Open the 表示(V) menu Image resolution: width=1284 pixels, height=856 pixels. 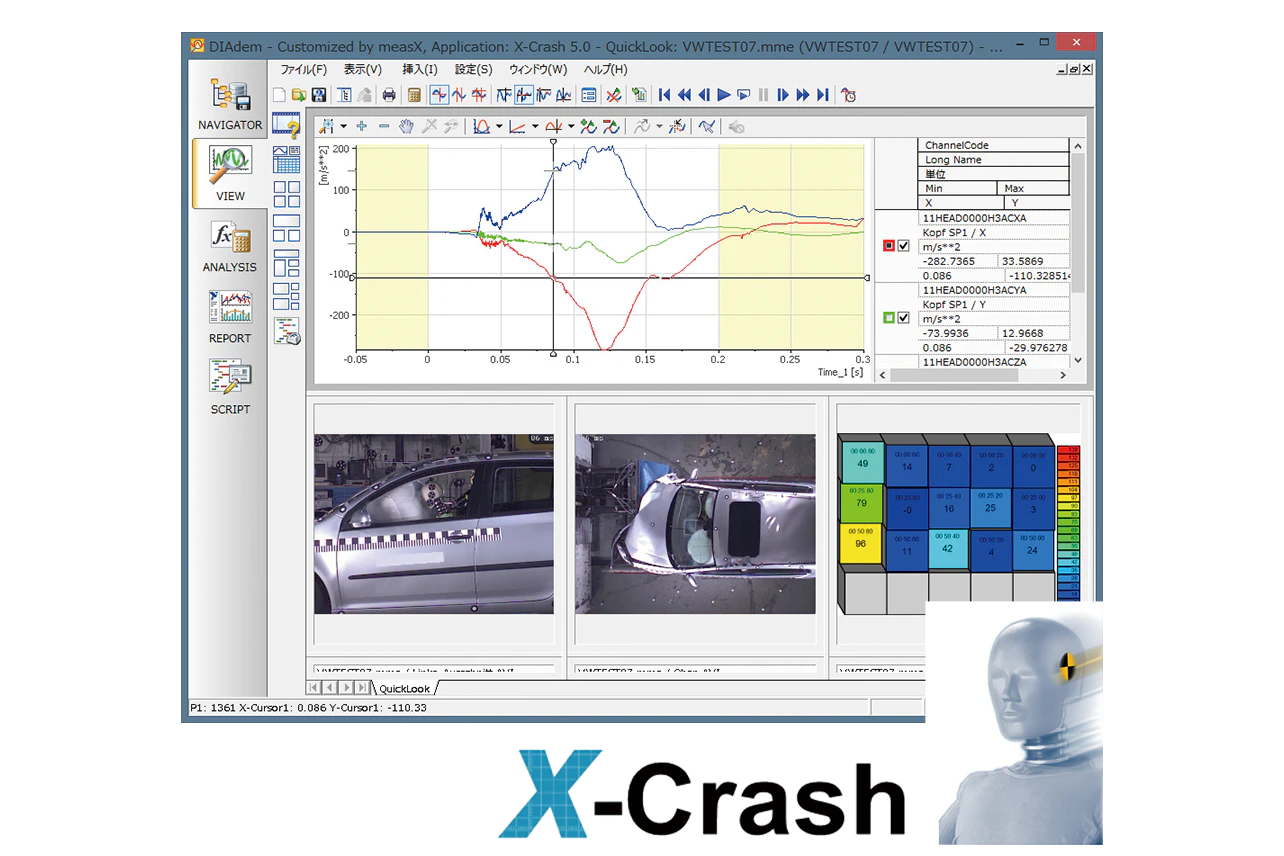363,70
